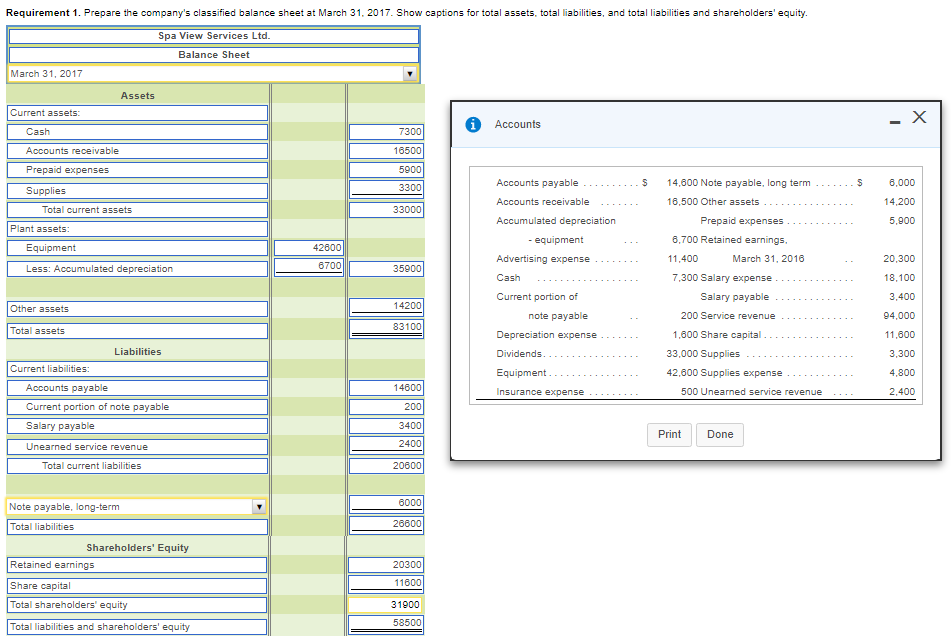Select the Unearned service revenue amount 2400

(386, 445)
